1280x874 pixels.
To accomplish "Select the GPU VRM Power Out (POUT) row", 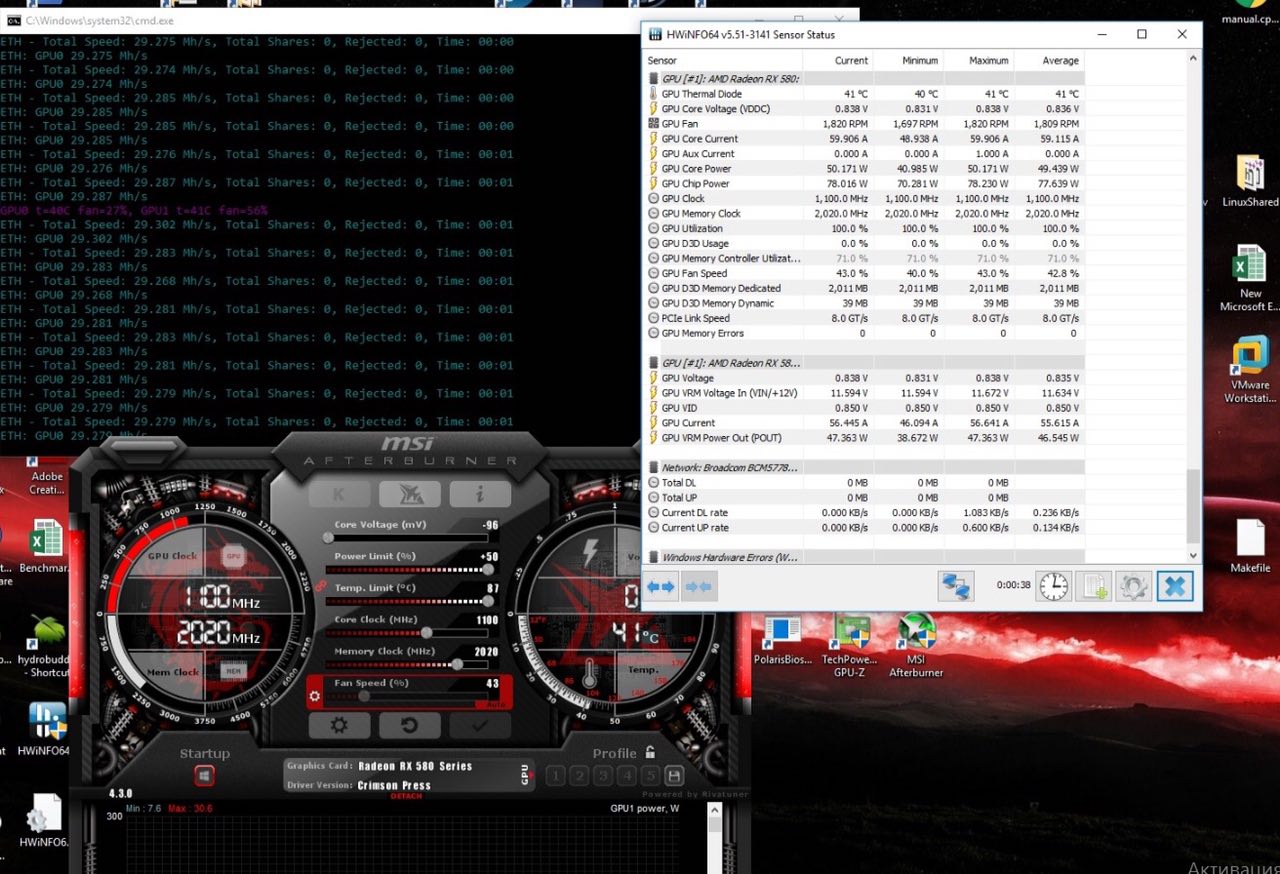I will pos(865,438).
